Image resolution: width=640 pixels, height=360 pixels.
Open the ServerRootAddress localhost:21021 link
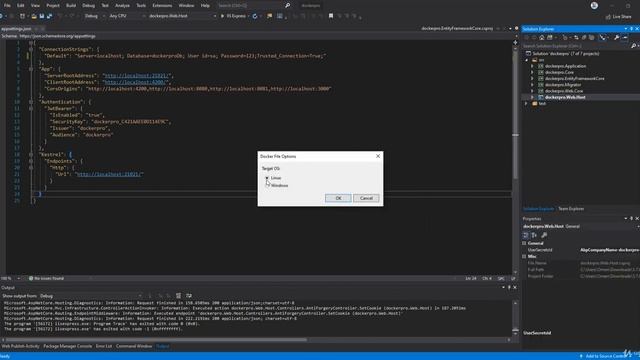point(136,76)
